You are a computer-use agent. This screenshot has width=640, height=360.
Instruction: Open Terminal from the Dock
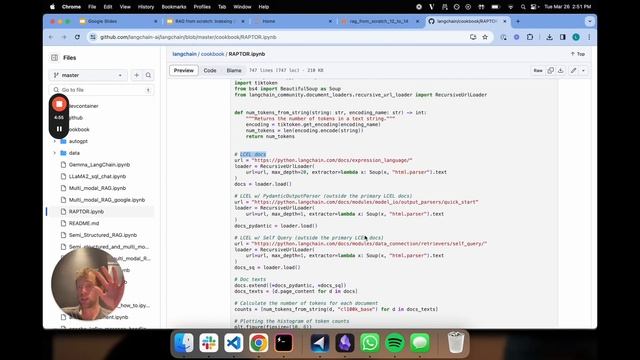pyautogui.click(x=283, y=343)
